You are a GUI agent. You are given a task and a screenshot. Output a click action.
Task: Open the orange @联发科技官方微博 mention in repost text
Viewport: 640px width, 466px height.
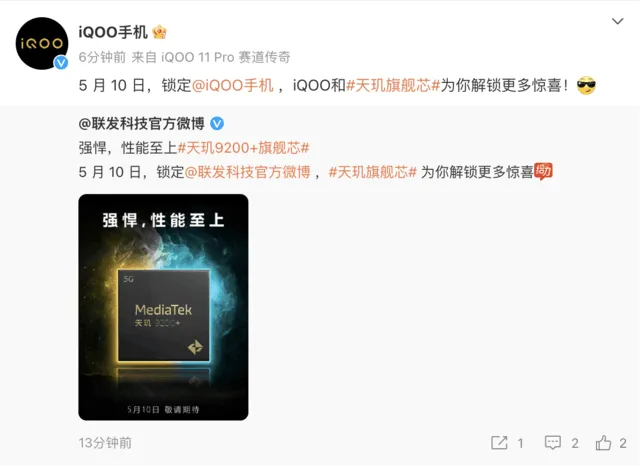pyautogui.click(x=248, y=172)
